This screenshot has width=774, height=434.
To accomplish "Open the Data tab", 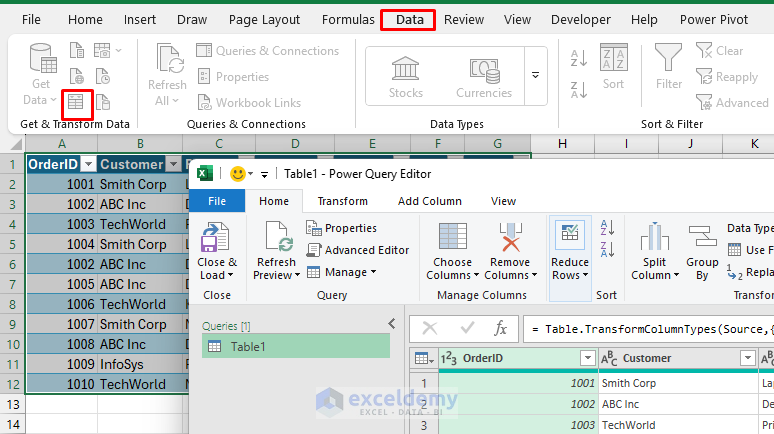I will 410,20.
